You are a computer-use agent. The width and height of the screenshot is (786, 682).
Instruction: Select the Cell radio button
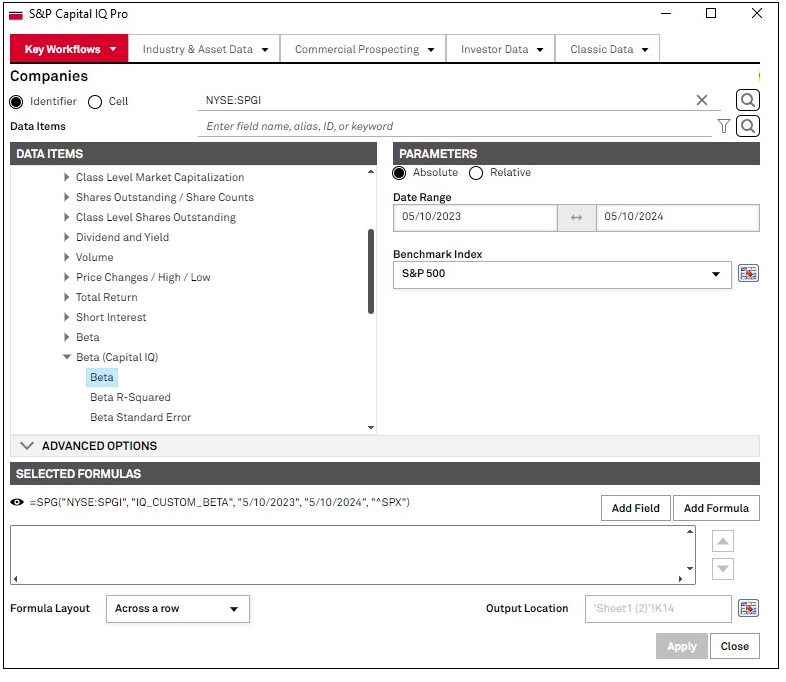pyautogui.click(x=95, y=101)
